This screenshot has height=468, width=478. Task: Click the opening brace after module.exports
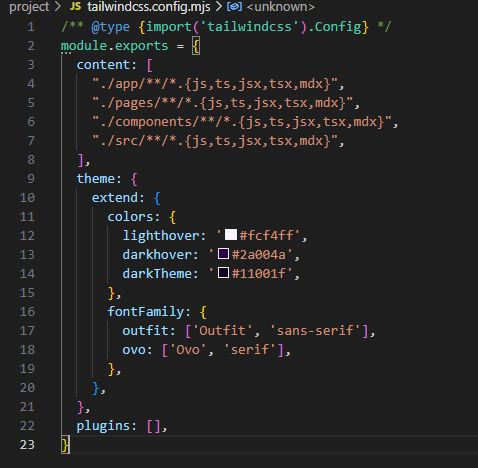[x=196, y=46]
